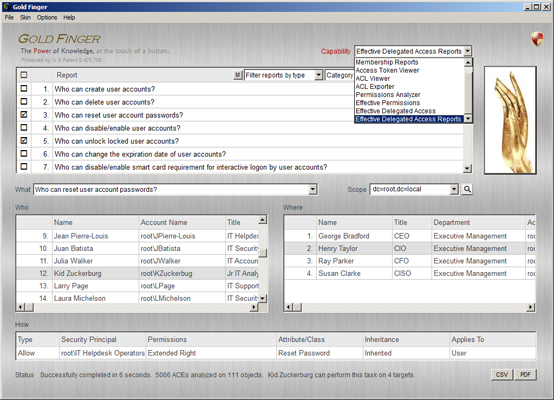Image resolution: width=554 pixels, height=400 pixels.
Task: Select Susan Clarke in Where table
Action: [410, 273]
